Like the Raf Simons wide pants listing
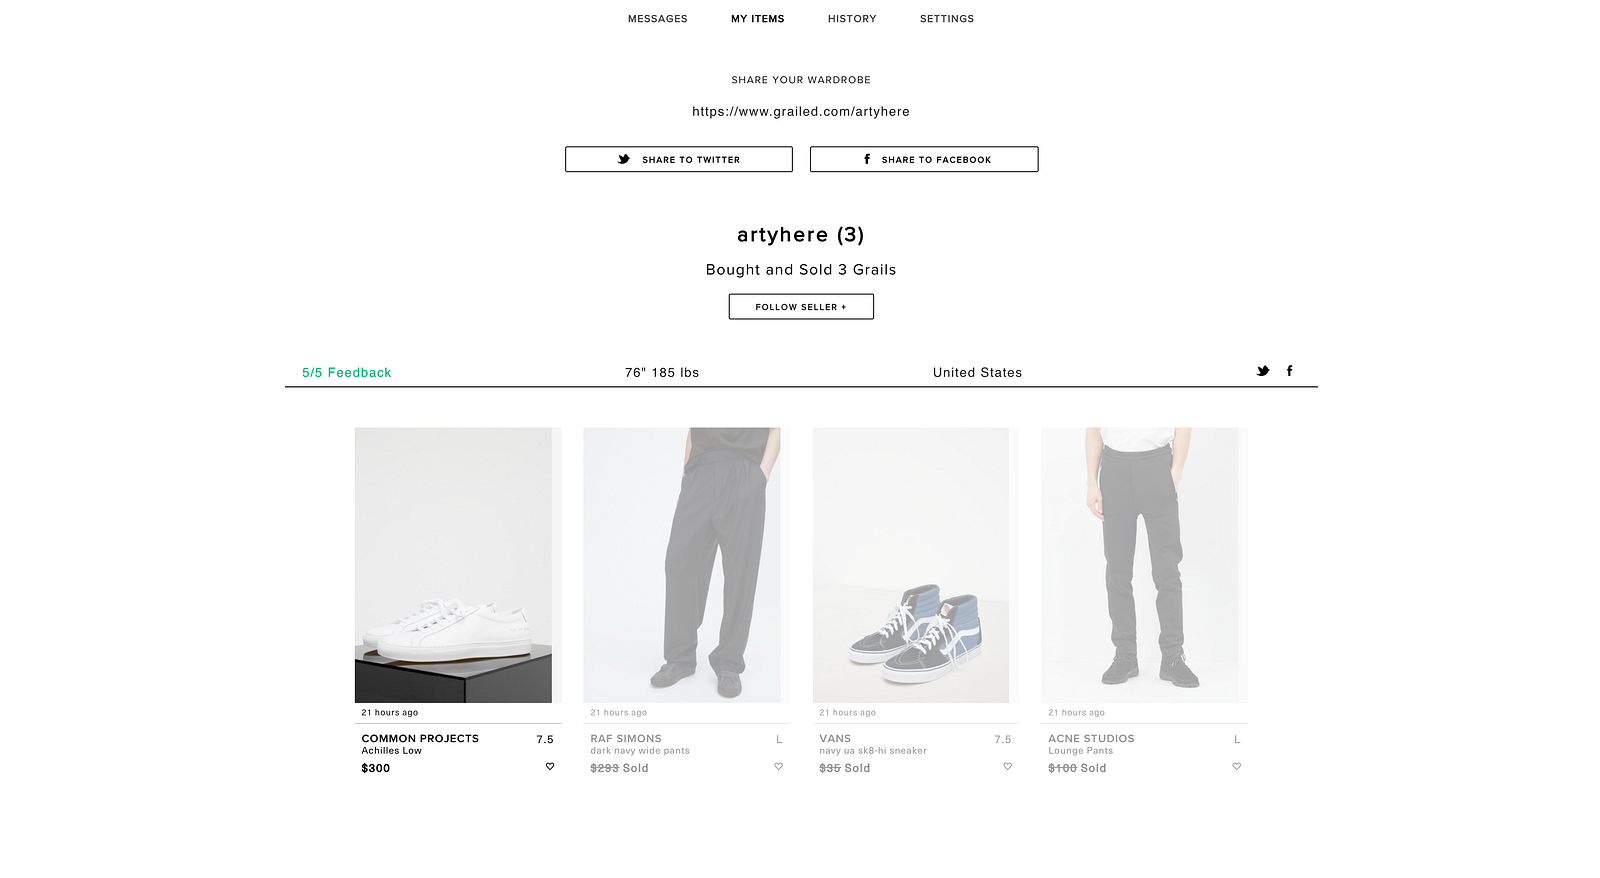 [779, 767]
